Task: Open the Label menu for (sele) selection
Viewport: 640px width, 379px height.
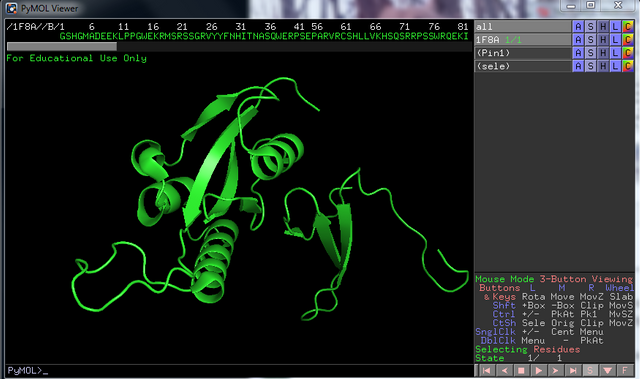Action: (x=615, y=66)
